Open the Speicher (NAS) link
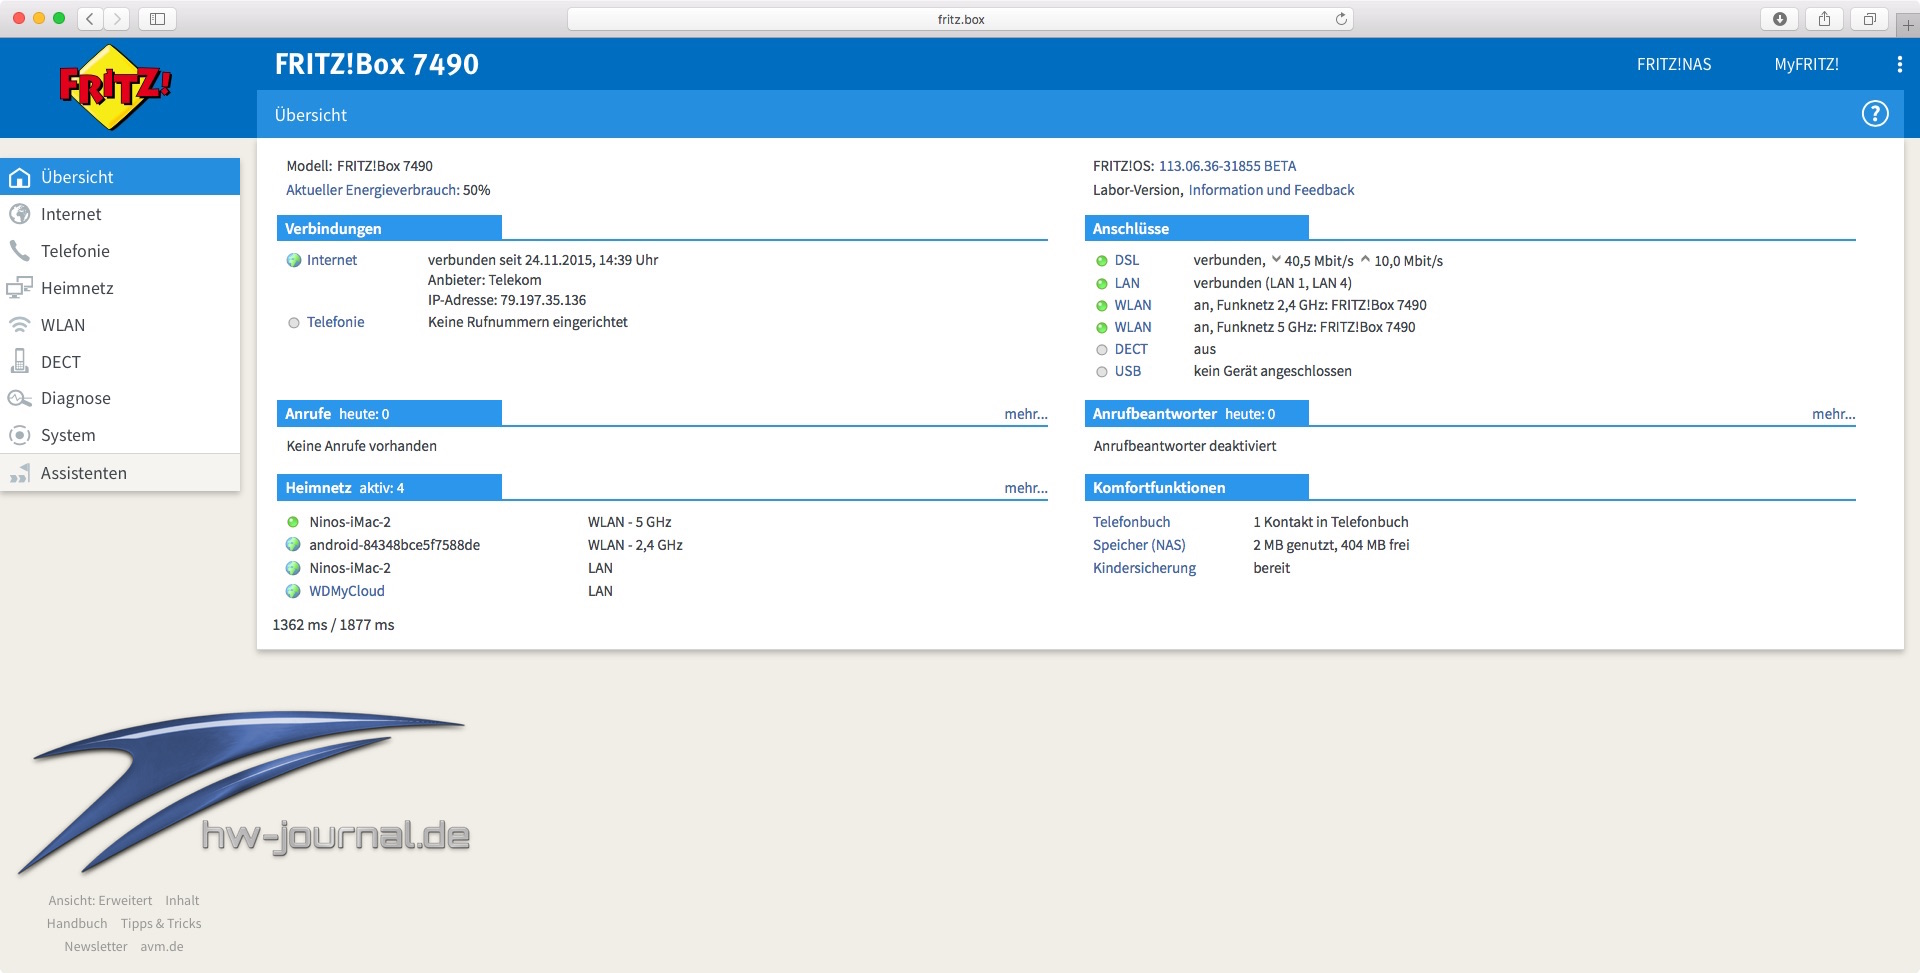Image resolution: width=1920 pixels, height=973 pixels. [x=1139, y=545]
